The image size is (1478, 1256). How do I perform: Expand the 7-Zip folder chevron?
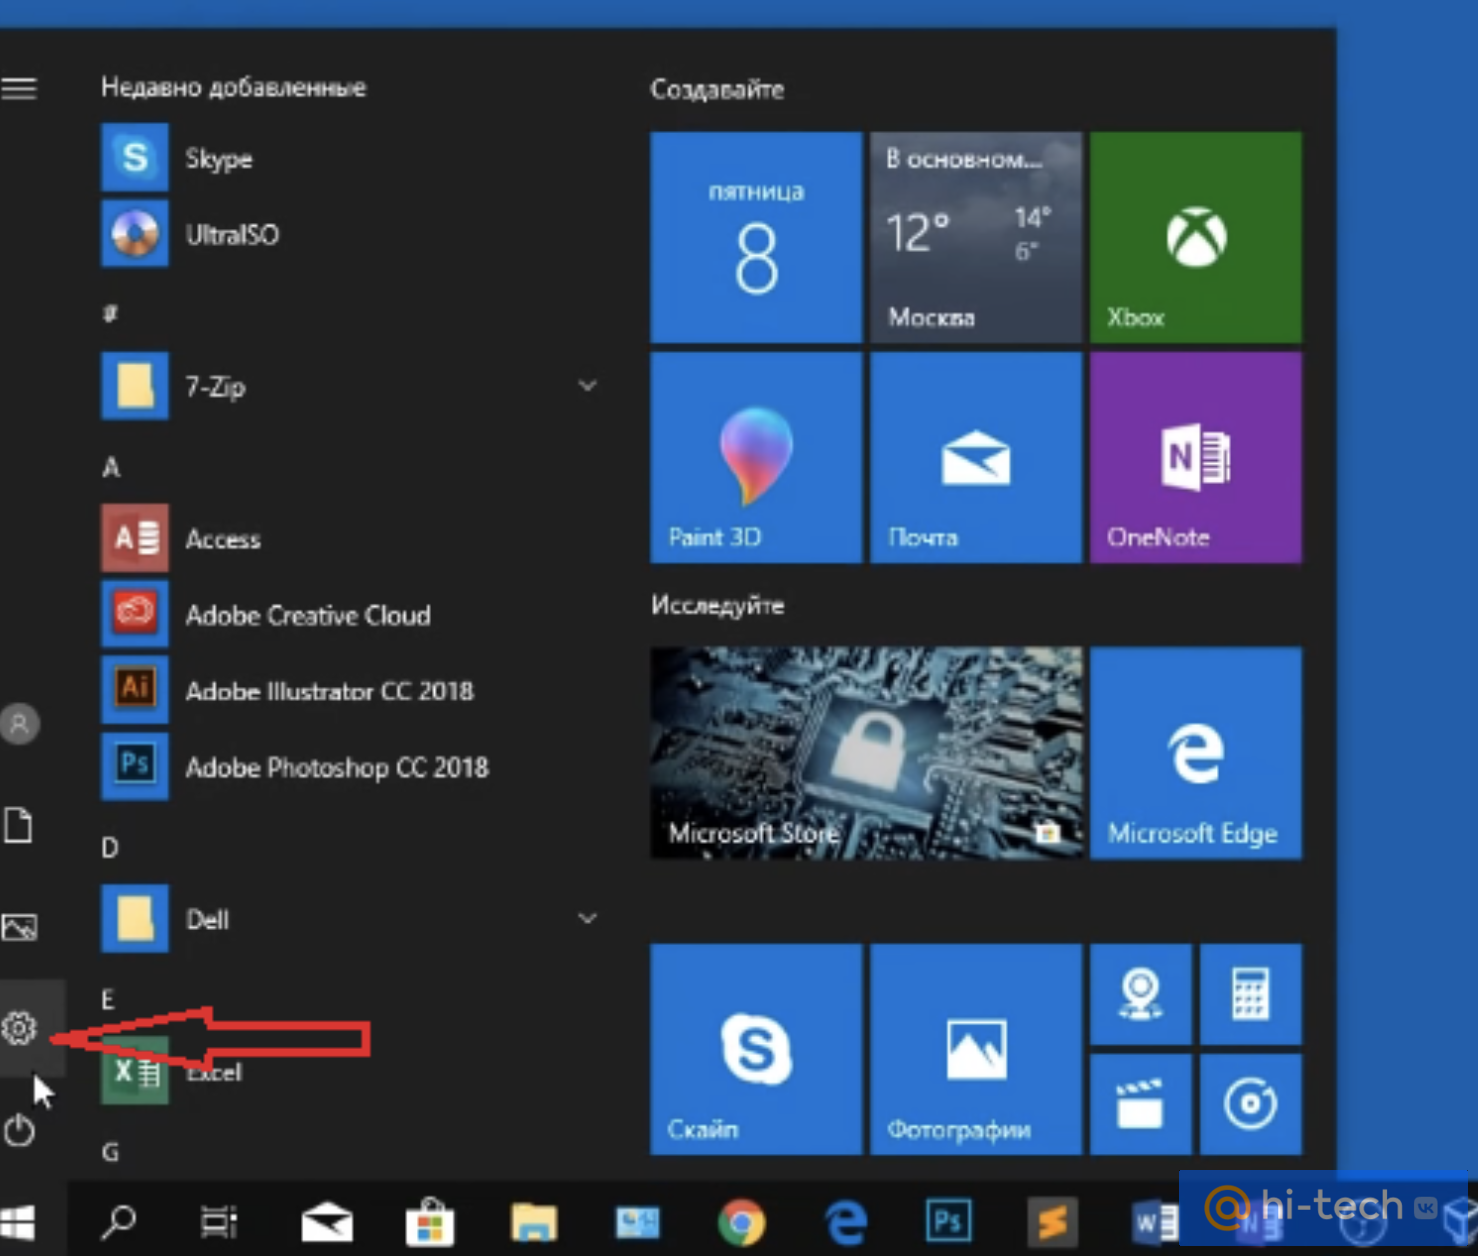point(588,385)
